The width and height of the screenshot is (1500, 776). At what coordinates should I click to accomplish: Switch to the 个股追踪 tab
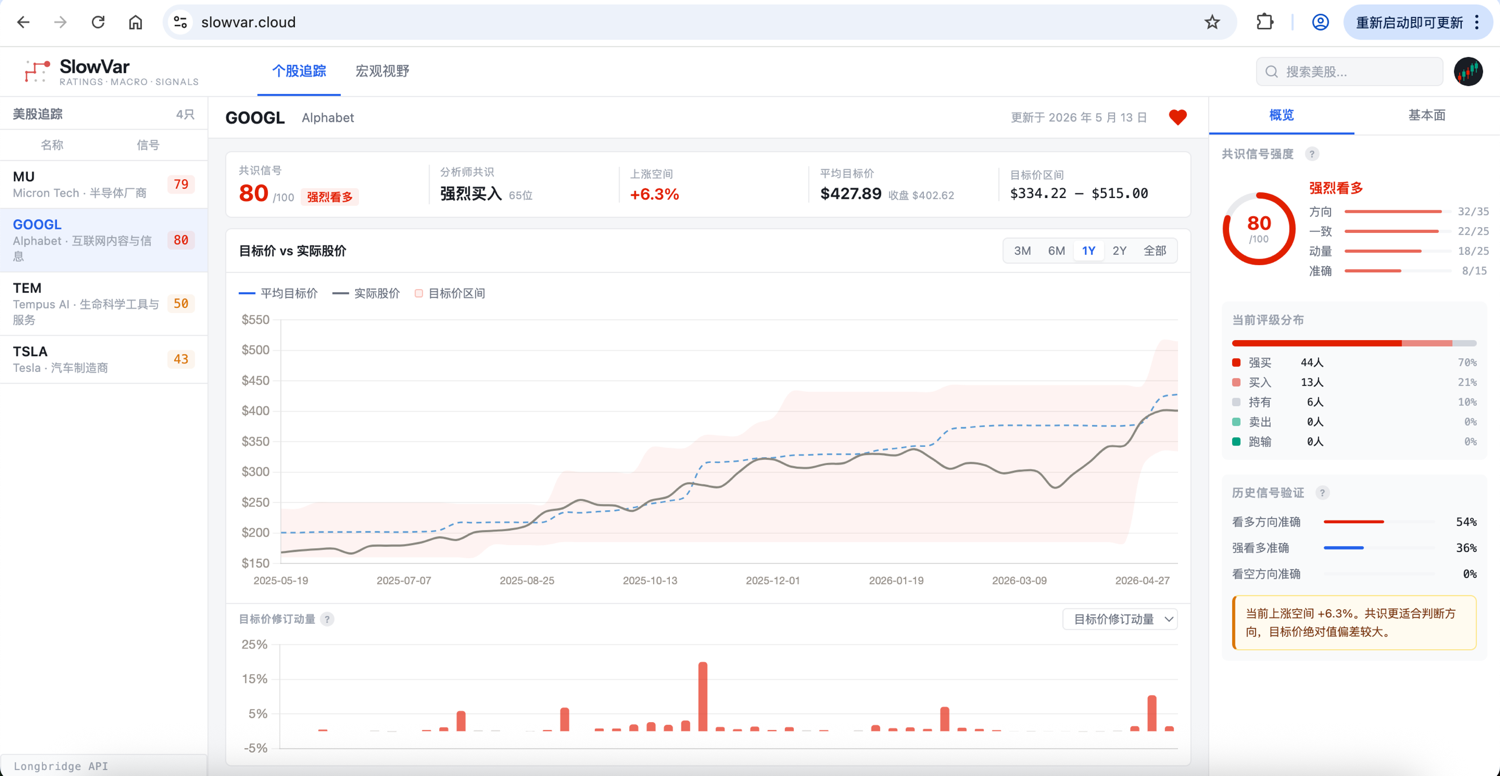tap(299, 71)
